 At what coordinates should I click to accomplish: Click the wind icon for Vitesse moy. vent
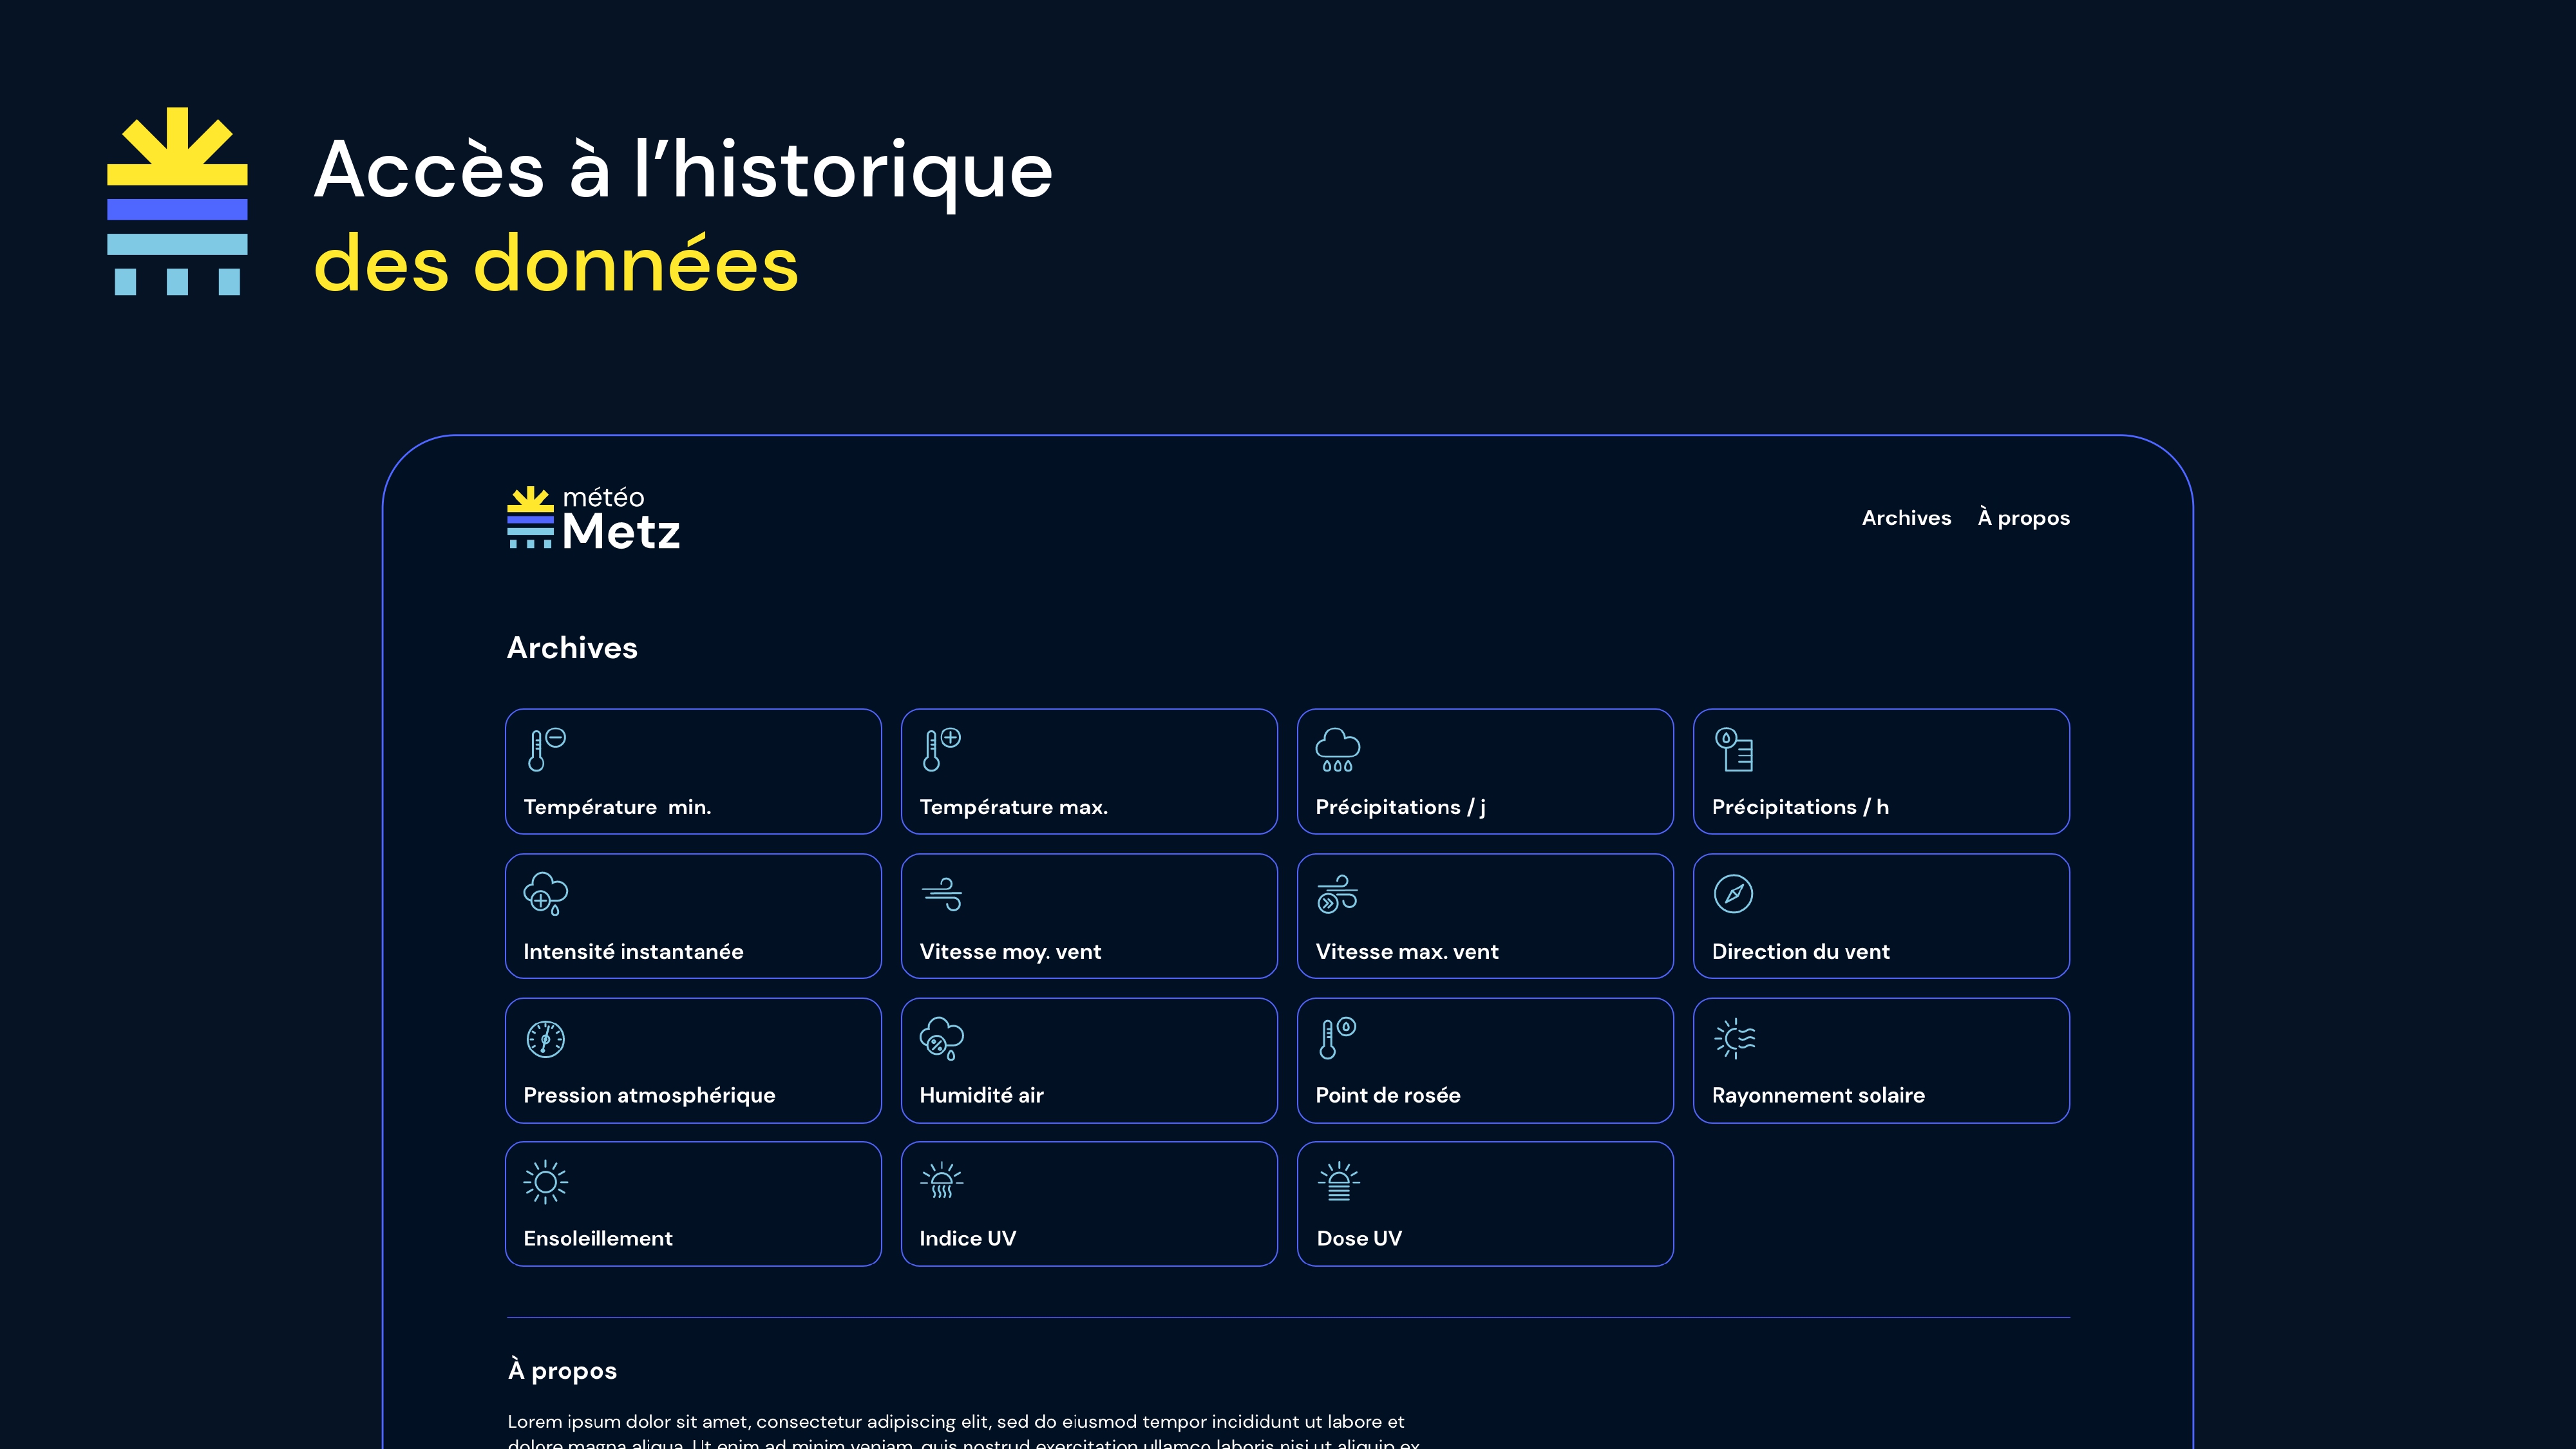pos(942,894)
